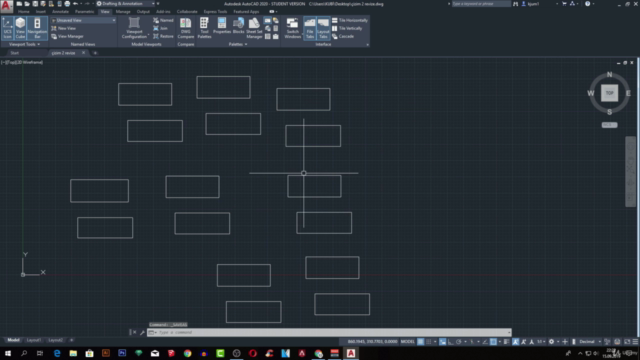Switch to the Annotate ribbon tab
Screen dimensions: 640x360
point(60,12)
